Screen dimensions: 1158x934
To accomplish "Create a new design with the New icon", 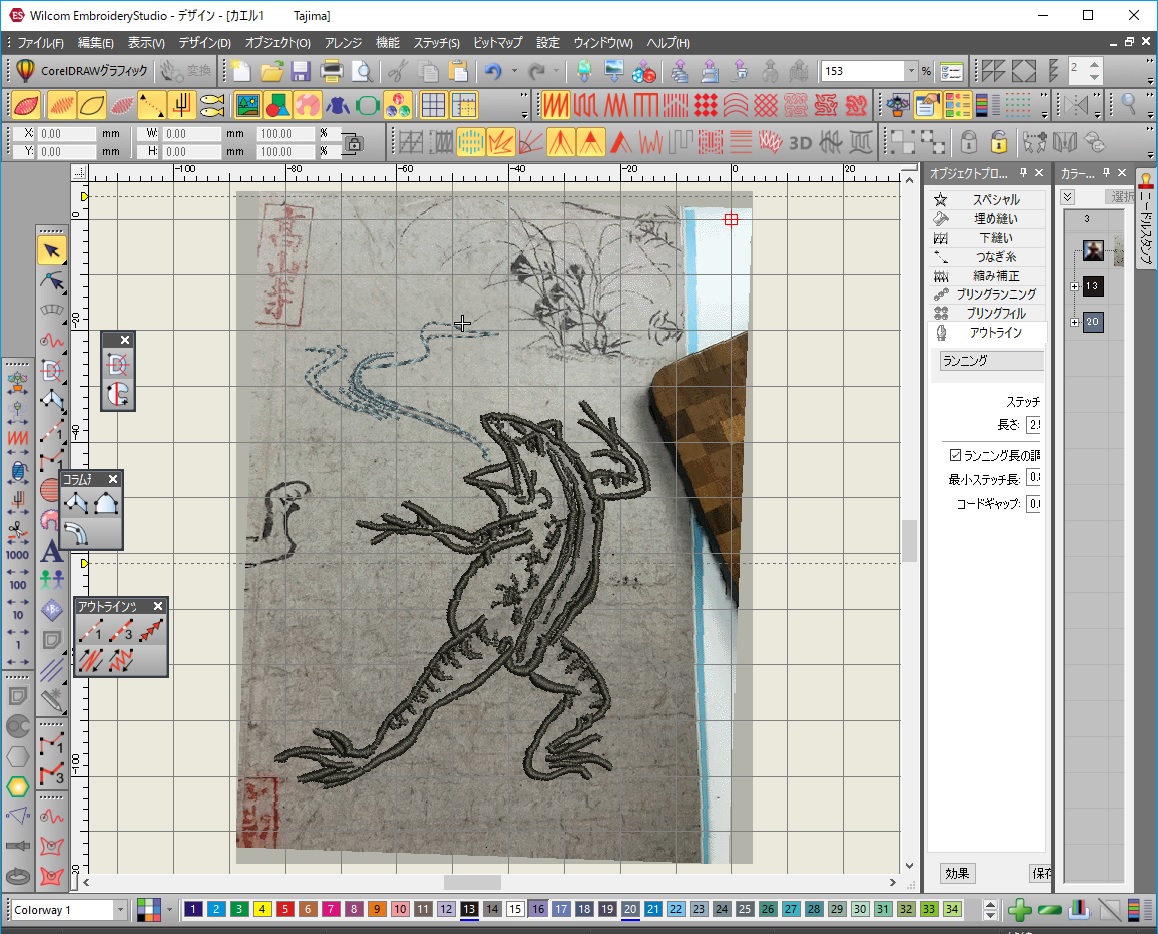I will pos(240,71).
